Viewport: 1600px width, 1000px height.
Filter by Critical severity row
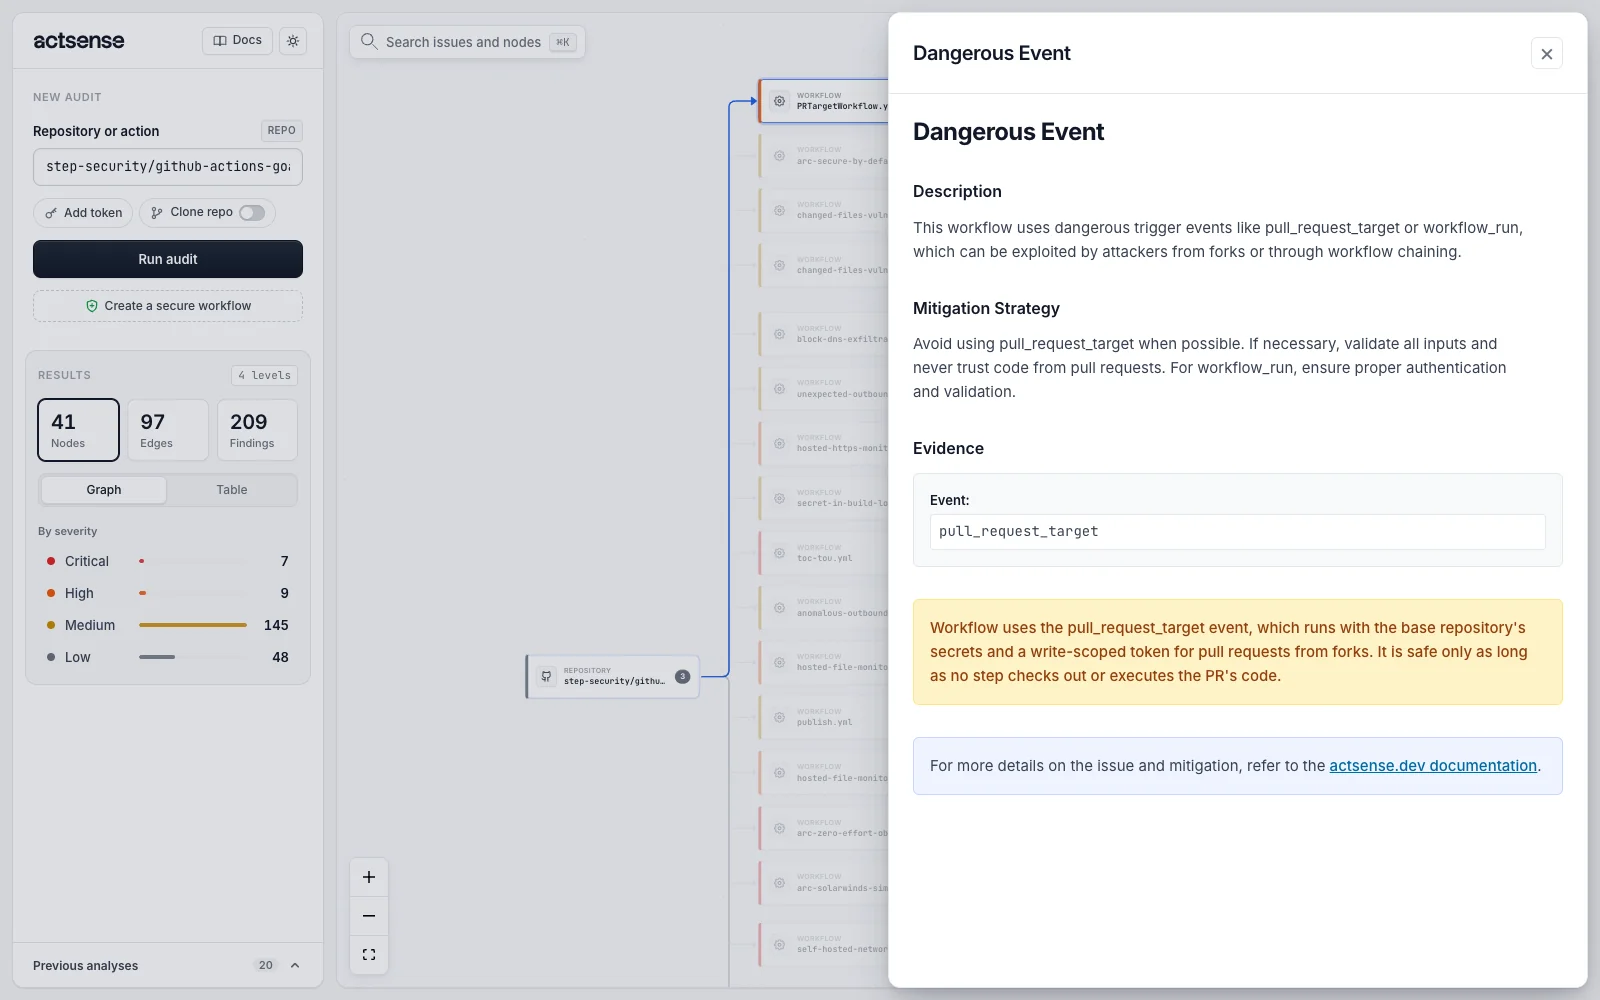coord(168,561)
